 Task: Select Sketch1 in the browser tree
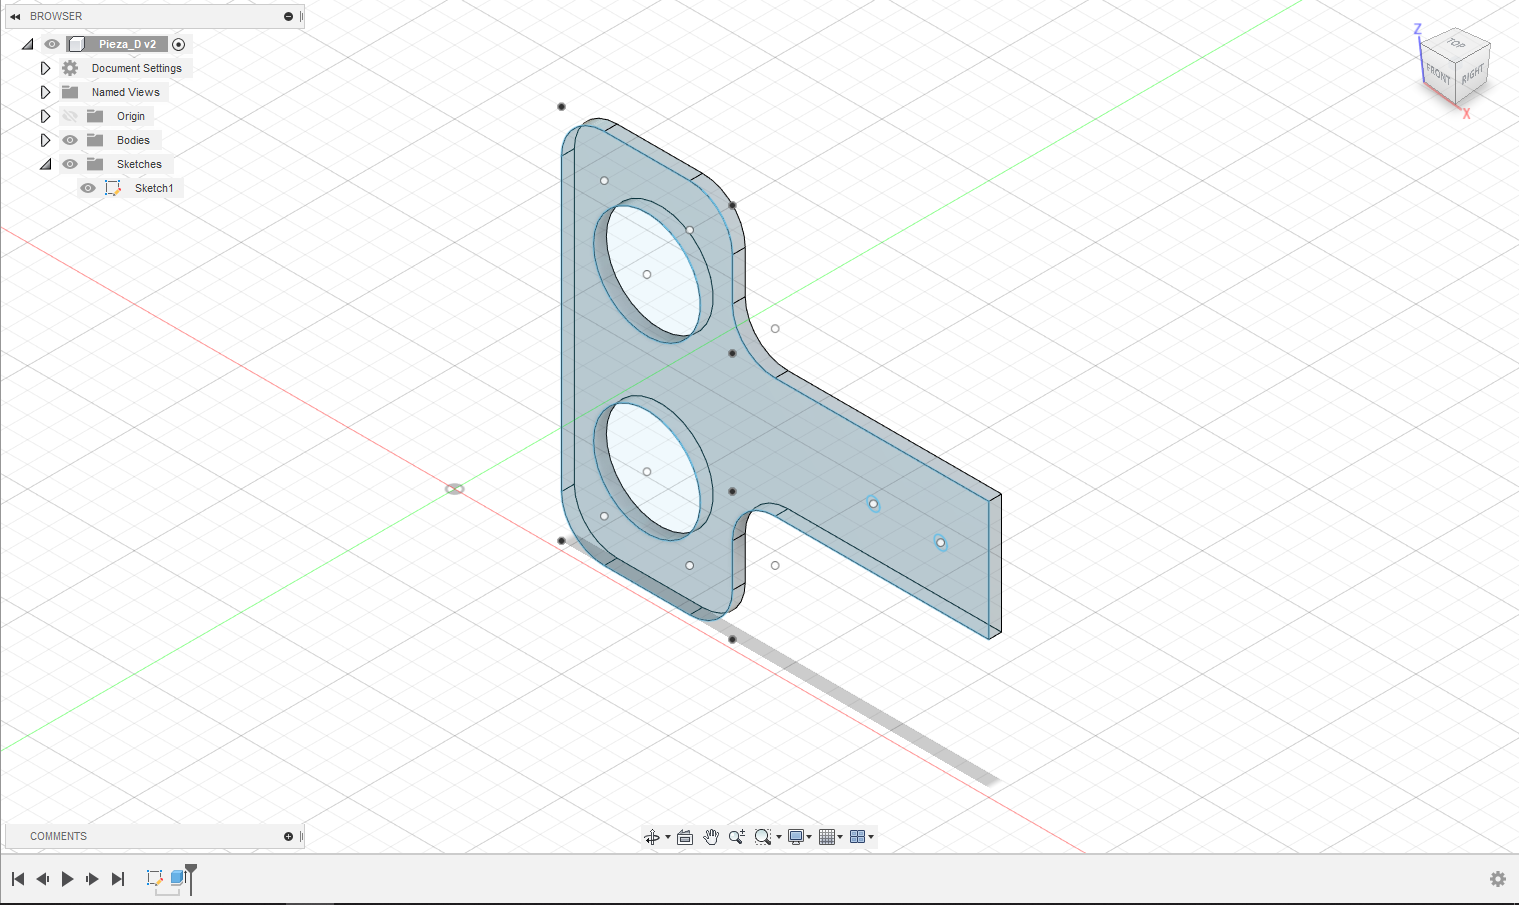point(154,188)
